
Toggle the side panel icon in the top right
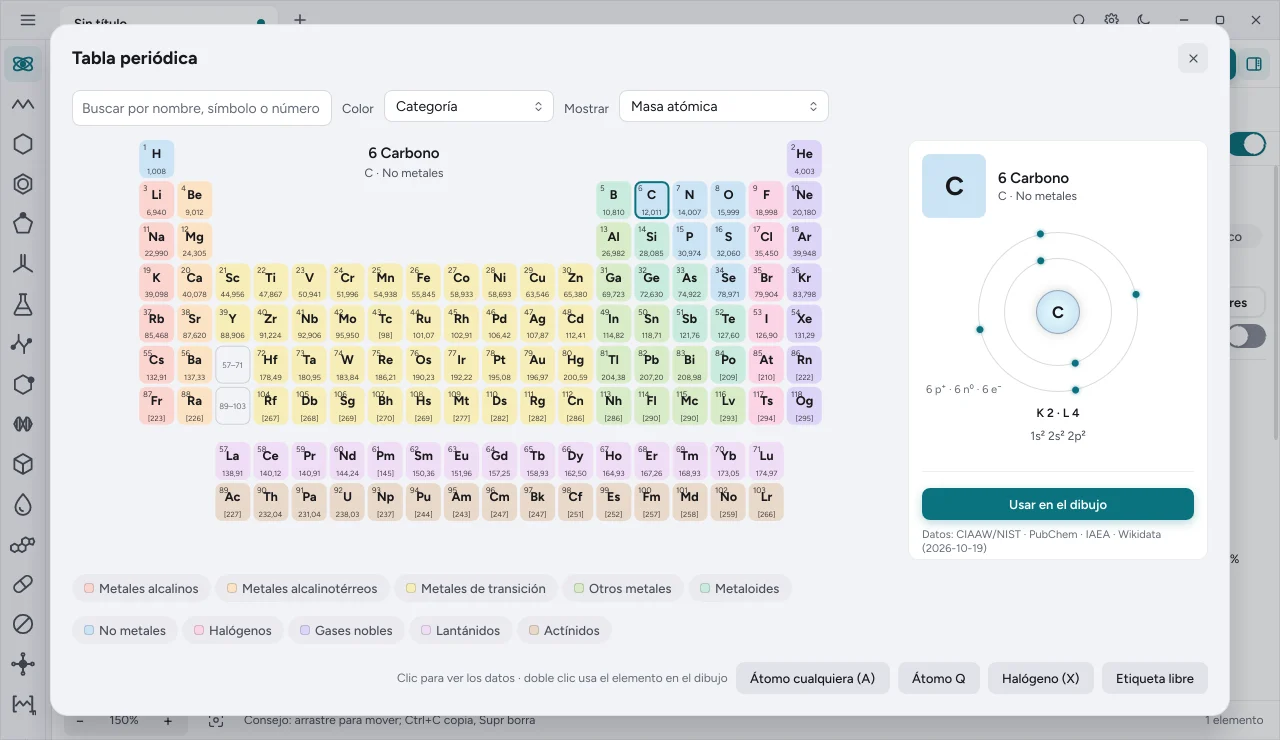(x=1252, y=64)
